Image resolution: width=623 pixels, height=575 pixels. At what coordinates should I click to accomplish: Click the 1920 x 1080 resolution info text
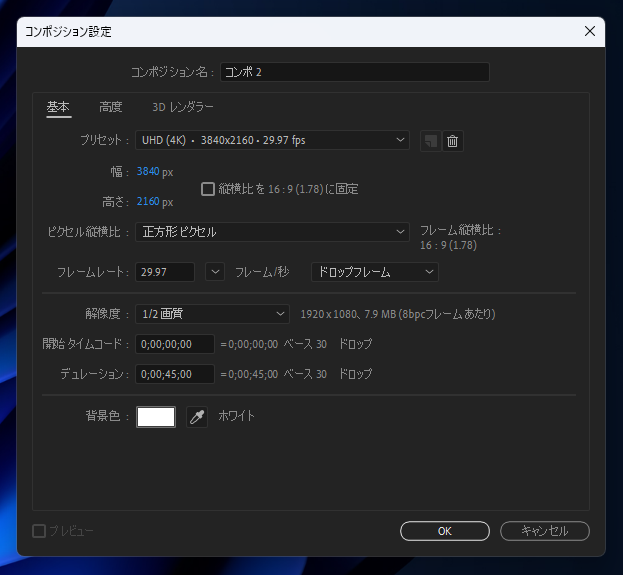click(x=398, y=314)
